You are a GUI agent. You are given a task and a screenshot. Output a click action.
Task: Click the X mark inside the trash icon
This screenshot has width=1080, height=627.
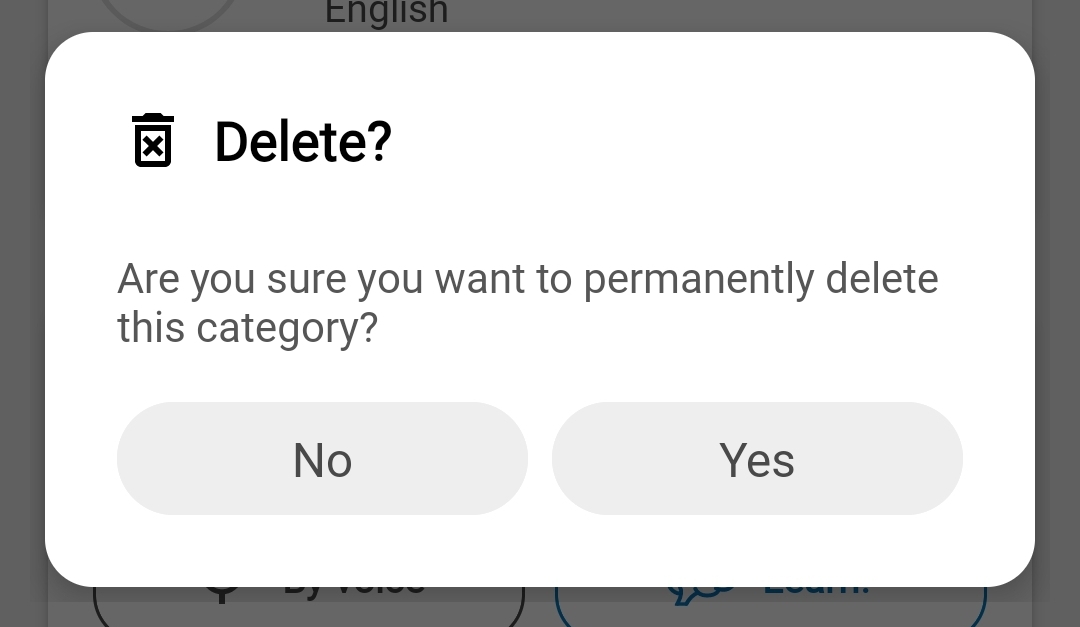click(x=153, y=148)
